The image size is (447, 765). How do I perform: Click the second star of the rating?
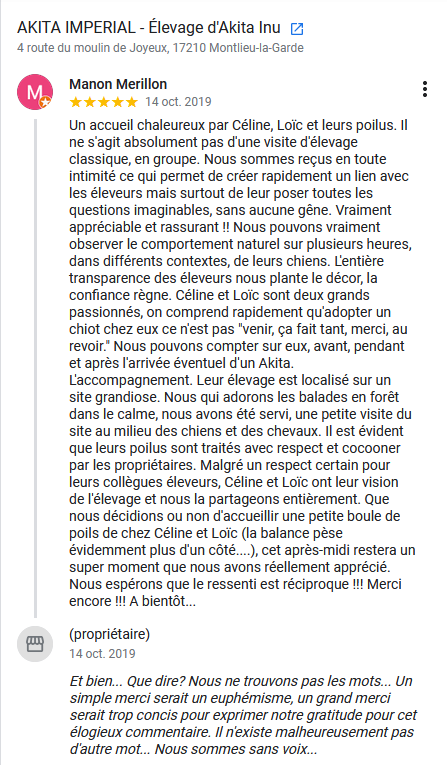90,102
